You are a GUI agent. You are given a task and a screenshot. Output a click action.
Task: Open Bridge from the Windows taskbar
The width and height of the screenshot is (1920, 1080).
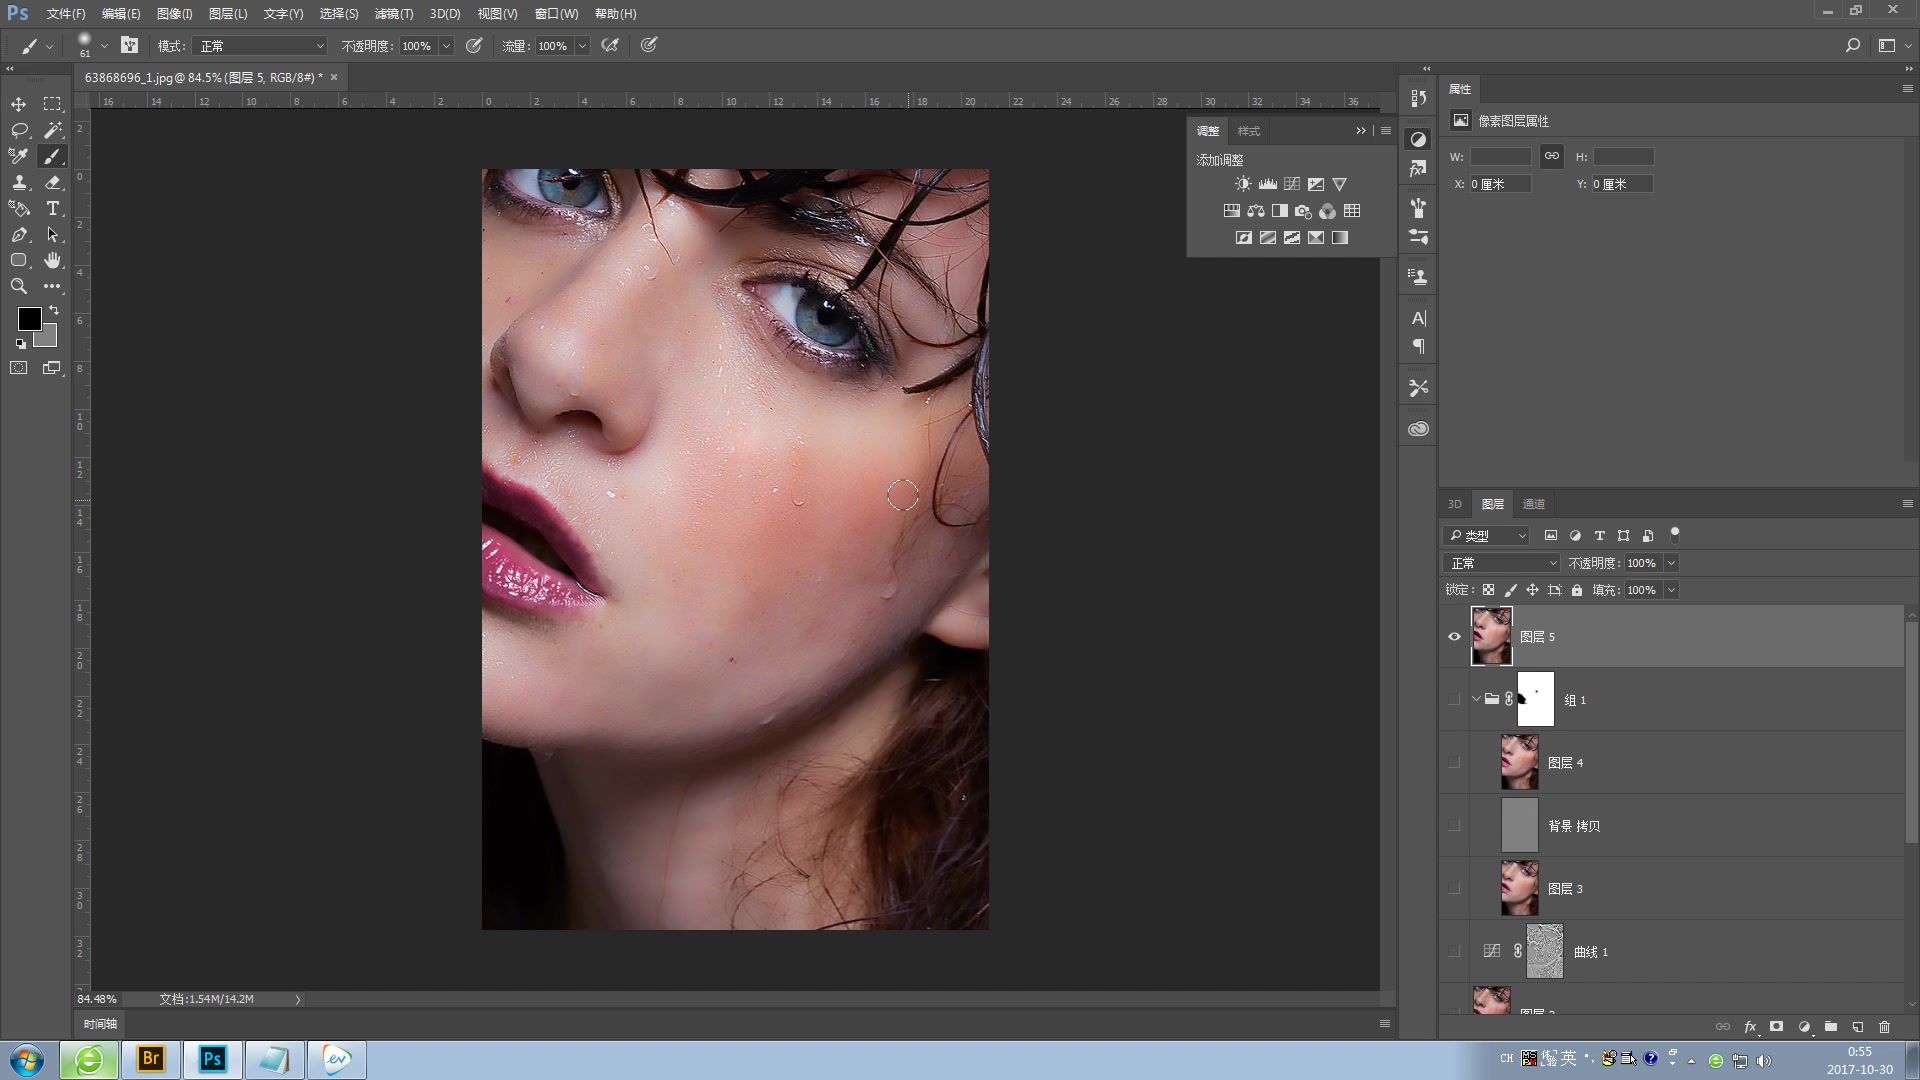[151, 1059]
